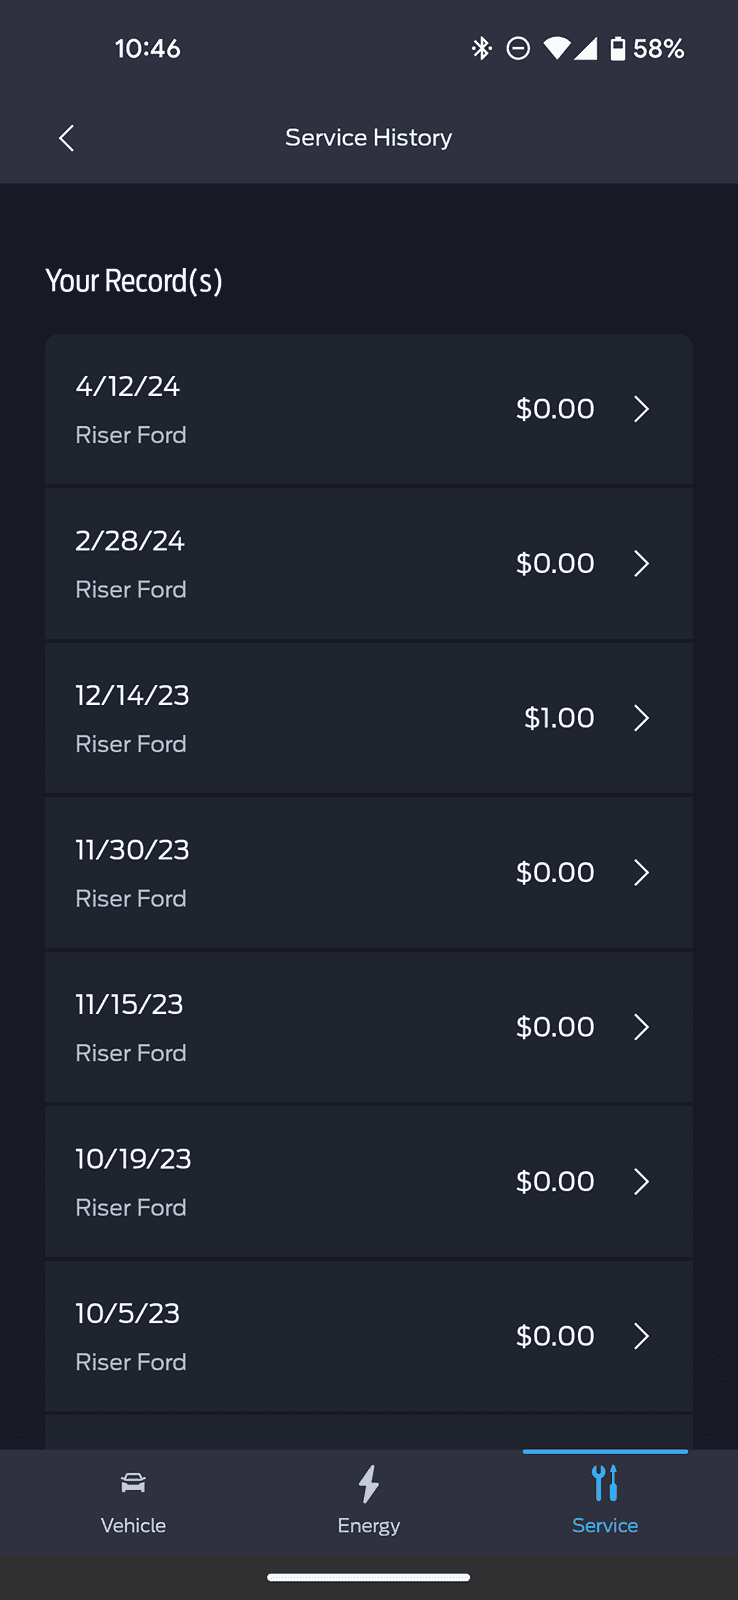Open the 10/5/23 record chevron
This screenshot has width=738, height=1600.
pyautogui.click(x=642, y=1336)
